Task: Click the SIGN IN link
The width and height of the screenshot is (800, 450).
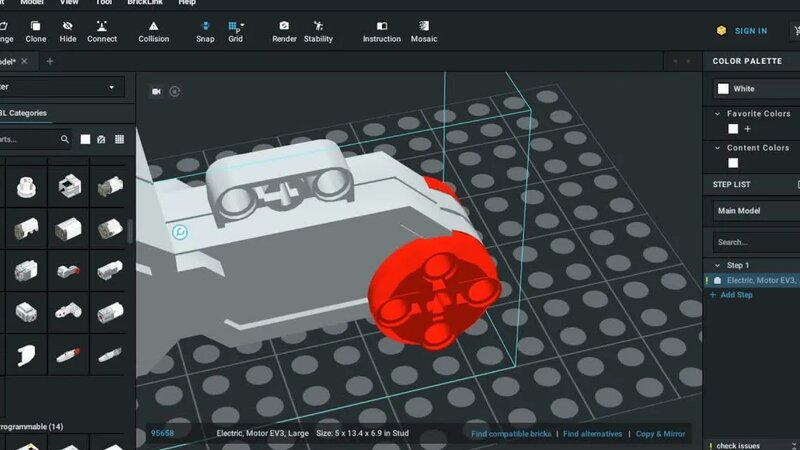Action: 751,31
